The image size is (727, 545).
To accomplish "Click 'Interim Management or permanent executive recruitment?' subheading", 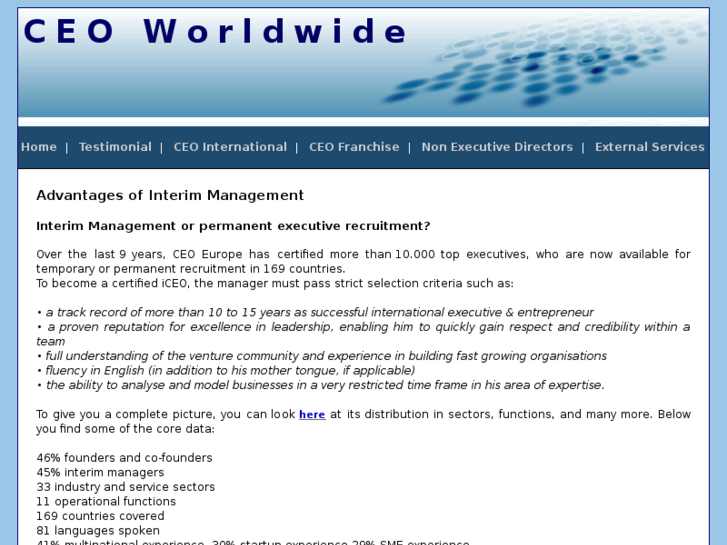I will (233, 226).
